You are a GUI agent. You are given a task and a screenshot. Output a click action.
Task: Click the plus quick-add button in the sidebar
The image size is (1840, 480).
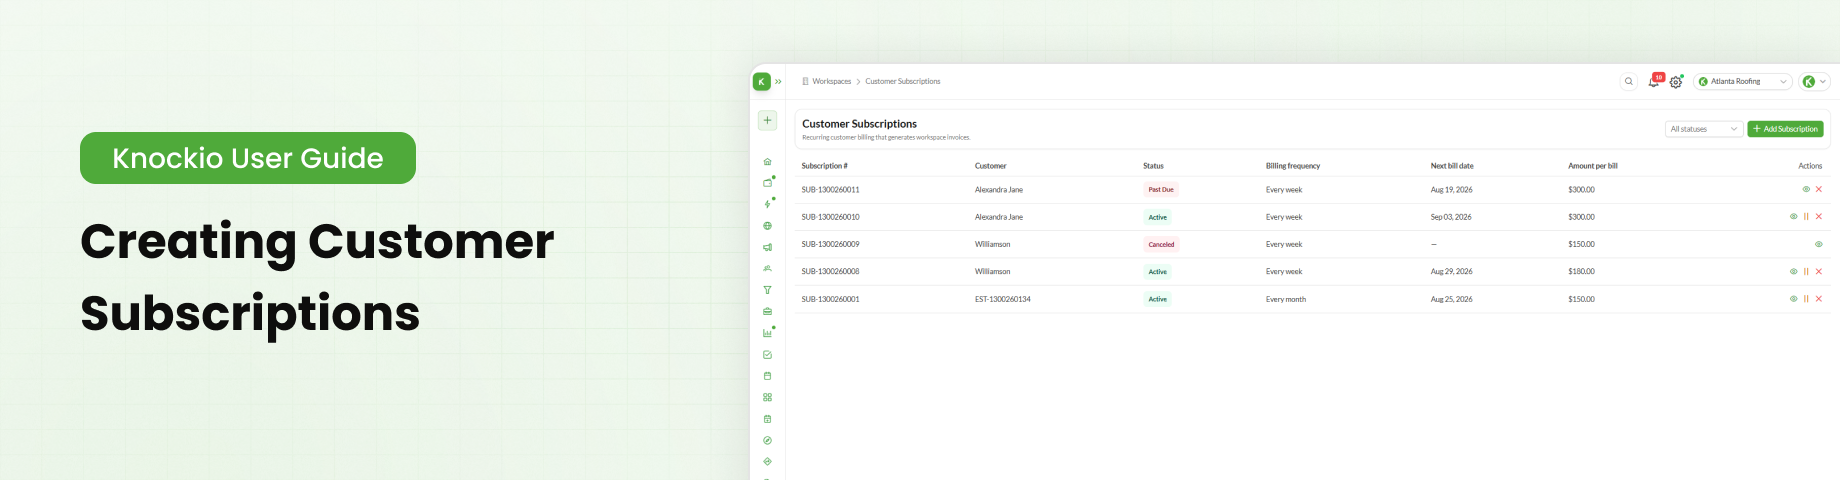click(x=767, y=120)
